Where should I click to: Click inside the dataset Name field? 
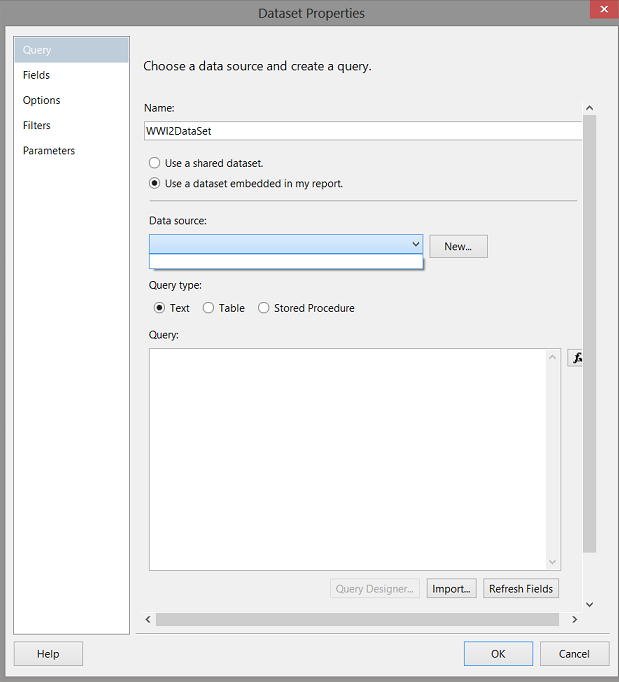coord(360,131)
